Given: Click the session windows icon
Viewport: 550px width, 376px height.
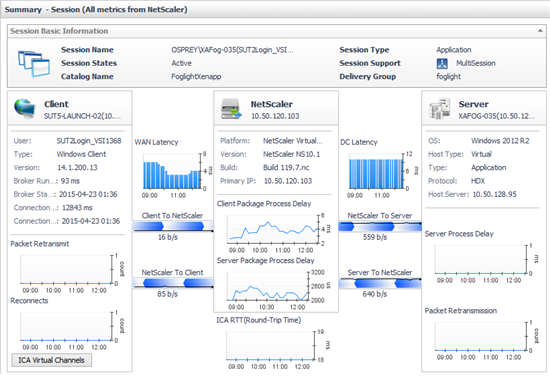Looking at the screenshot, I should [34, 63].
